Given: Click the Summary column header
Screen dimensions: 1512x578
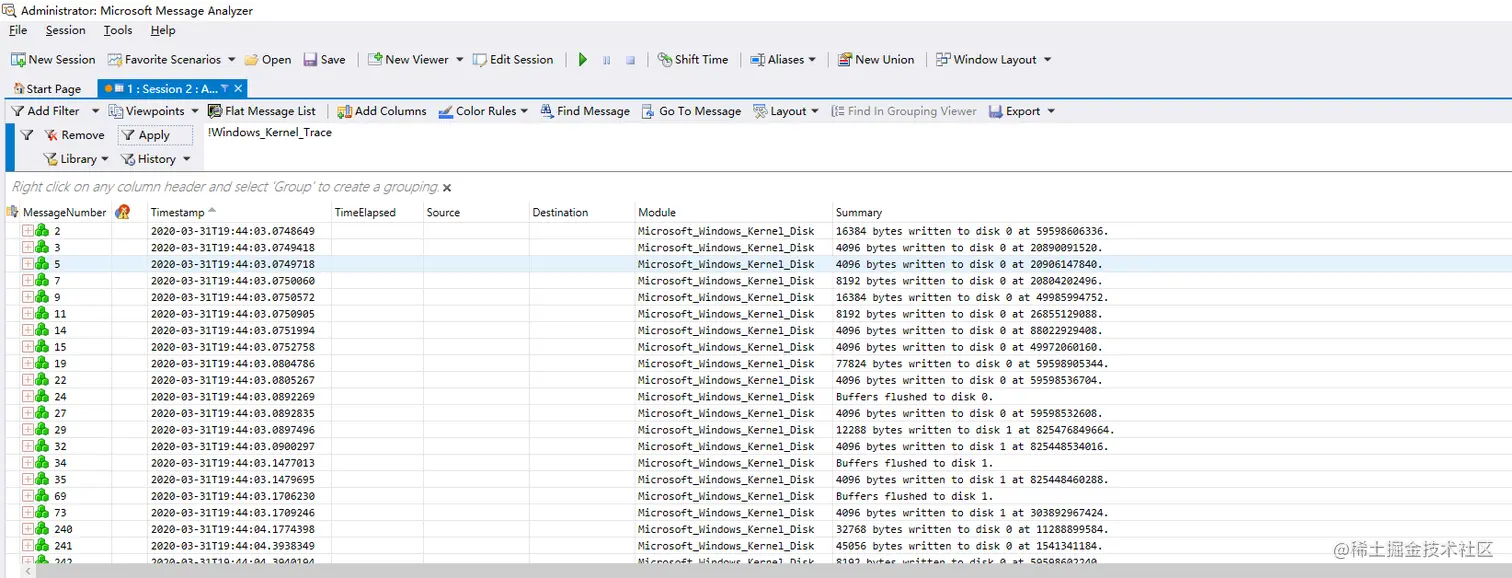Looking at the screenshot, I should 859,212.
